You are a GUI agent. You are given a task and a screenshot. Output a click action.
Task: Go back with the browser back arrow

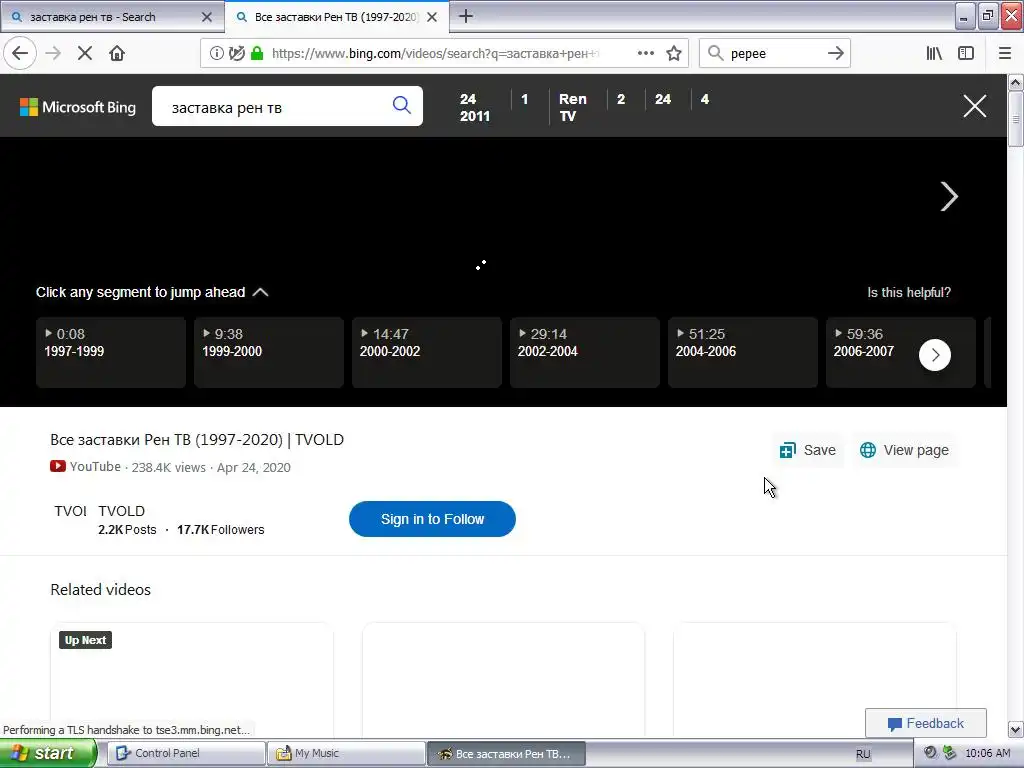(x=20, y=53)
